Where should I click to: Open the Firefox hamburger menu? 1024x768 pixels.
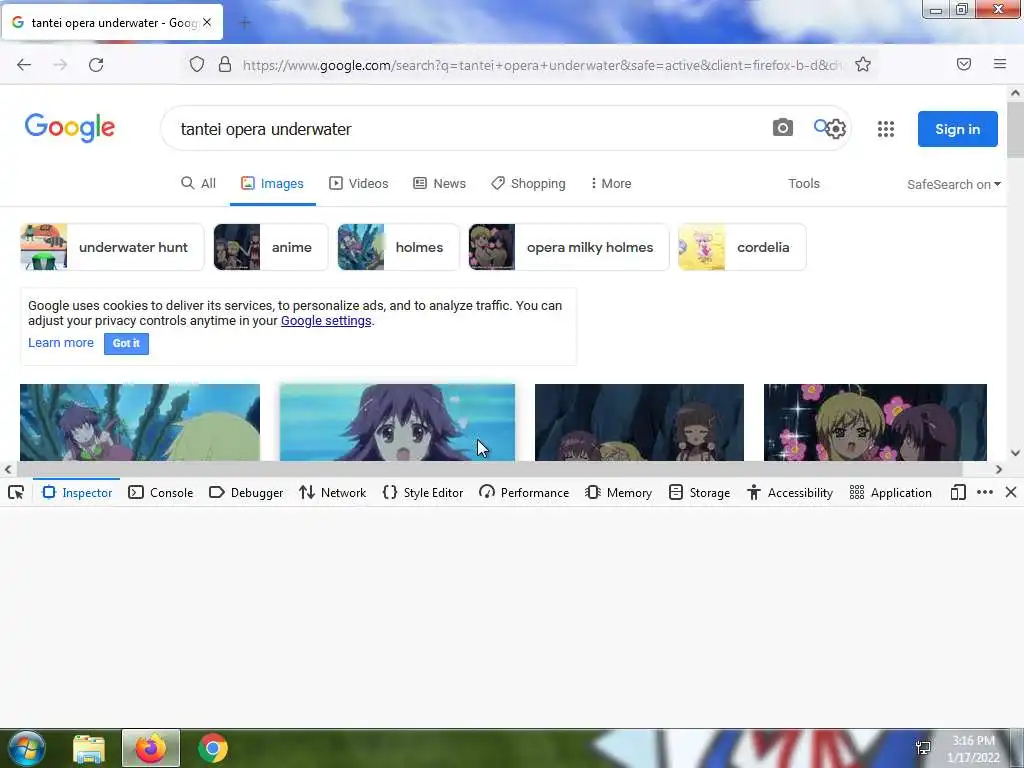click(x=999, y=64)
